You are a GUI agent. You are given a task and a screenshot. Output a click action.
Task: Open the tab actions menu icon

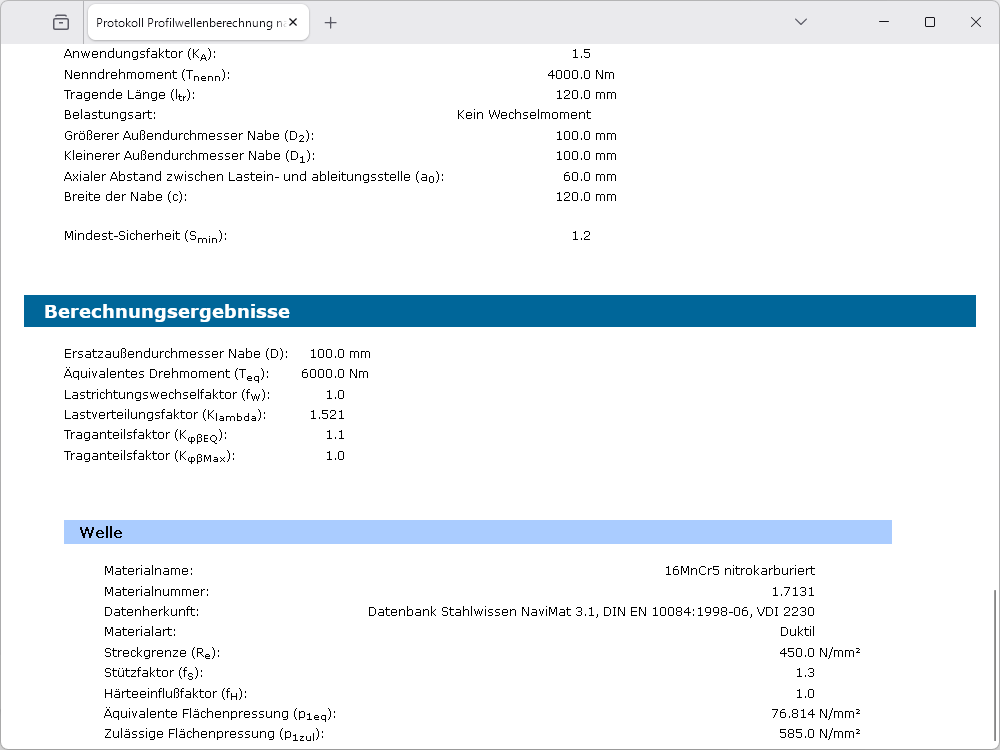pyautogui.click(x=61, y=22)
